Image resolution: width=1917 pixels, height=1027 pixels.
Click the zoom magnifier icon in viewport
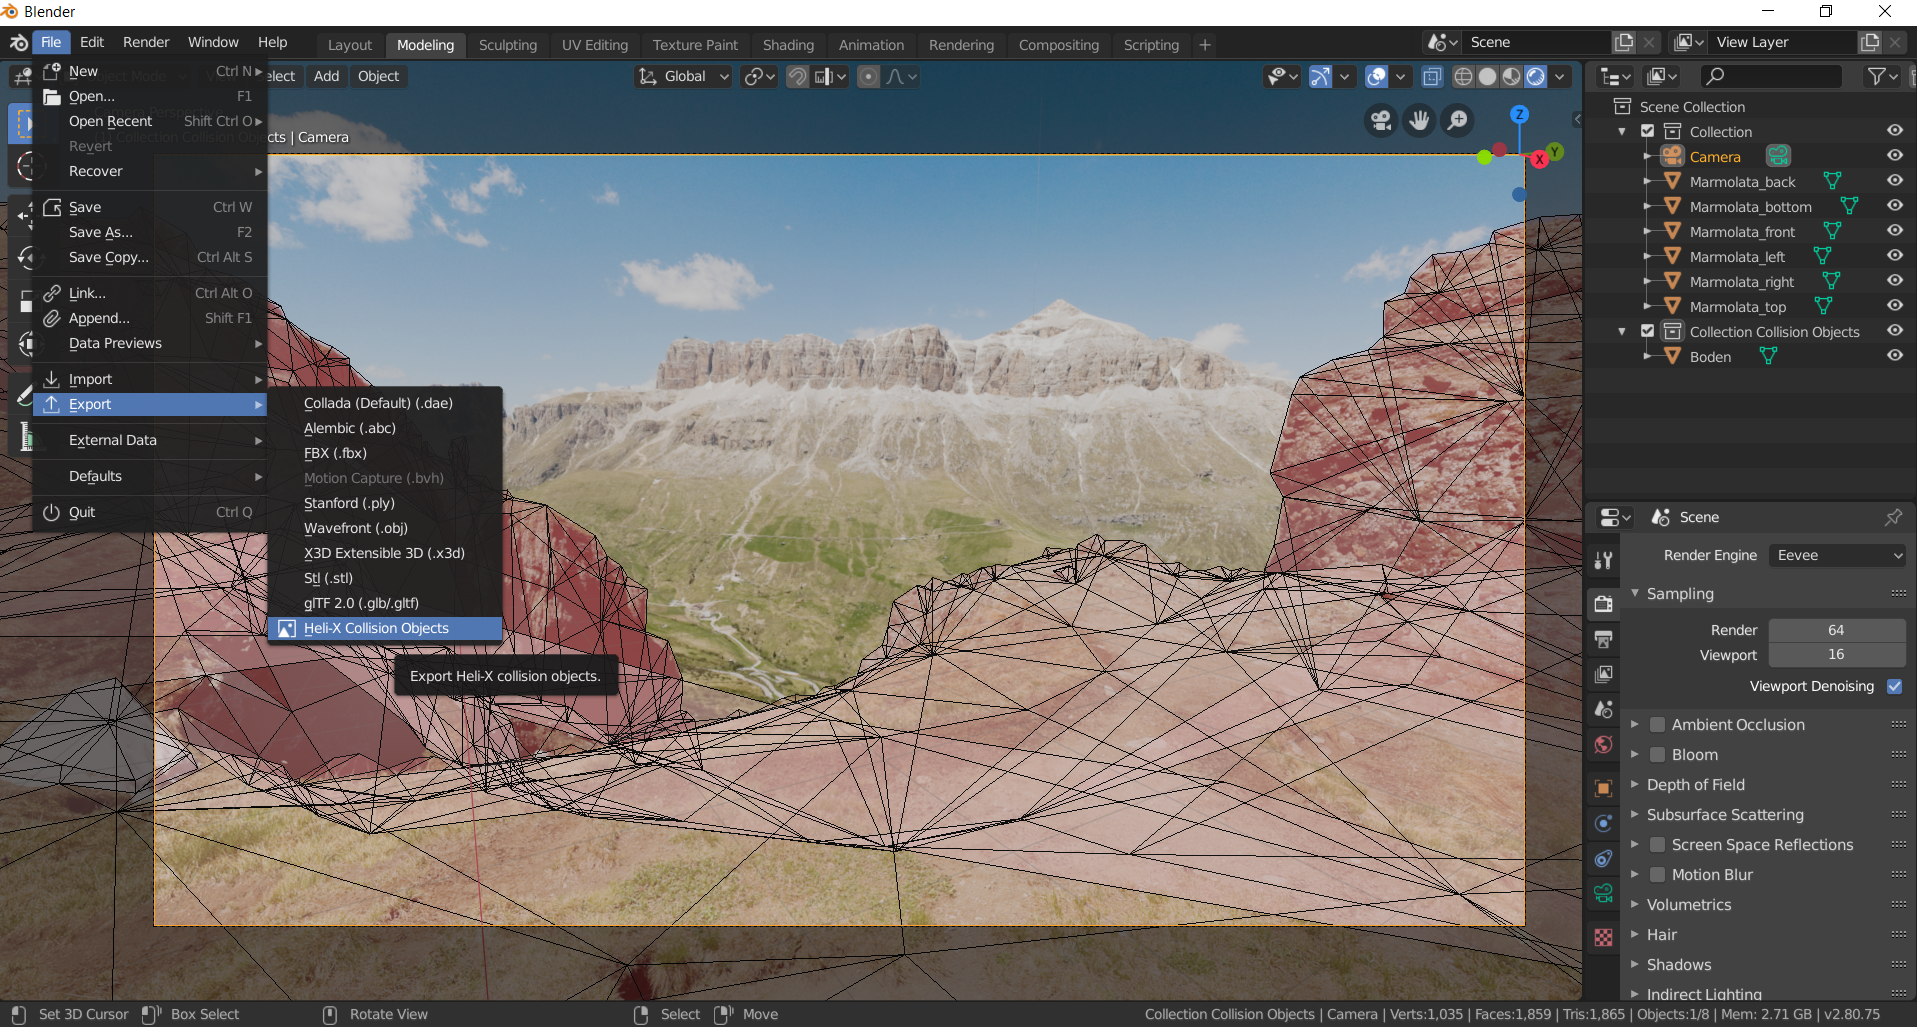(1458, 121)
